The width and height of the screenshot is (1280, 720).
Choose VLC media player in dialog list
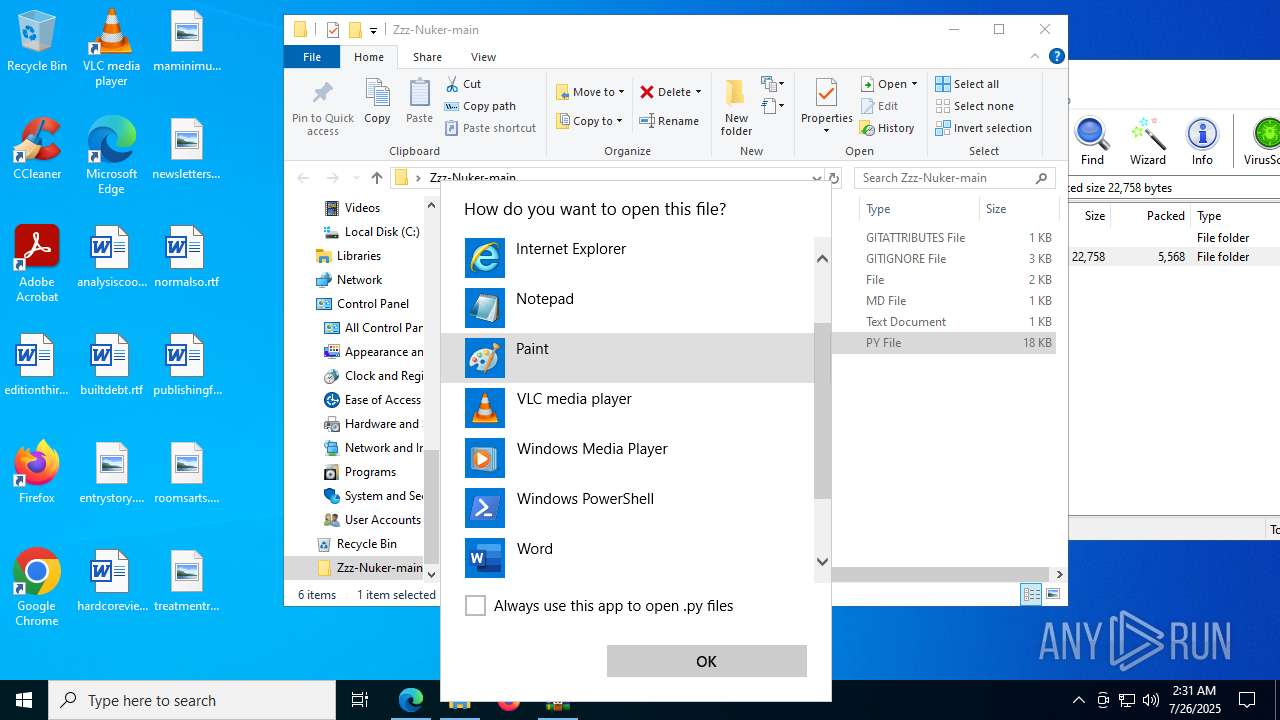pos(627,408)
